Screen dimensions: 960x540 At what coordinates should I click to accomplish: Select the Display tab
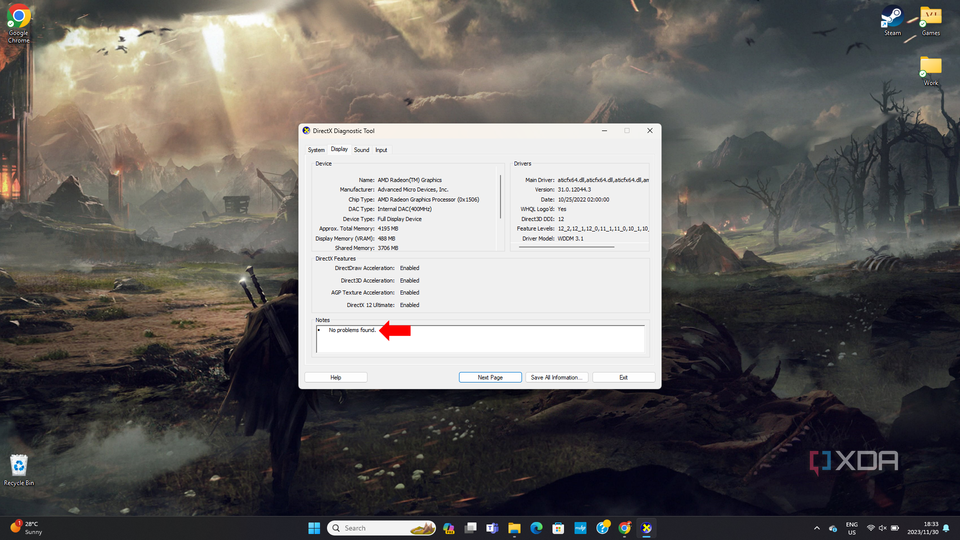339,149
